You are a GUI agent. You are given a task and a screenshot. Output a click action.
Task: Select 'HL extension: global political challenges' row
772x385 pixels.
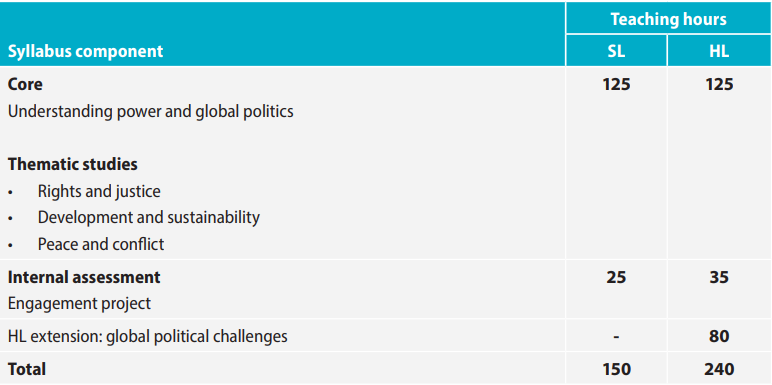tap(386, 336)
